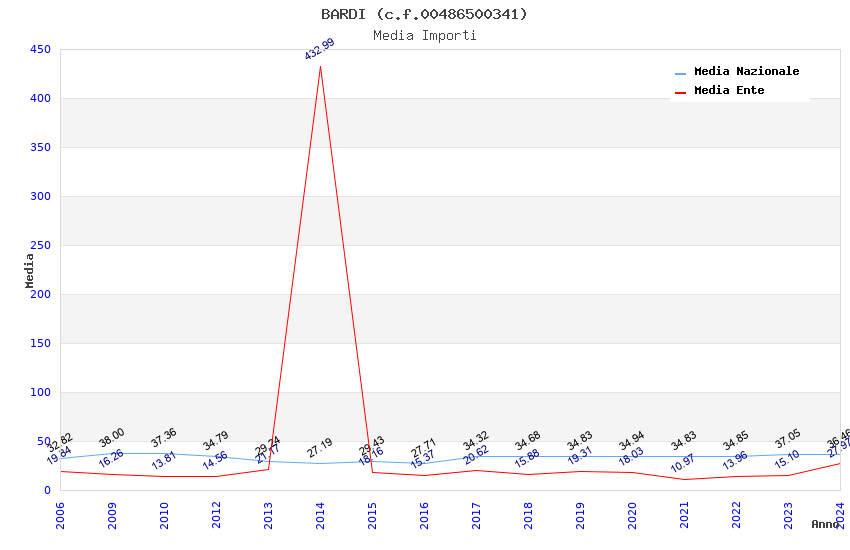The image size is (850, 550).
Task: Click the chart title BARDI (c.f.00486500341)
Action: [x=424, y=14]
